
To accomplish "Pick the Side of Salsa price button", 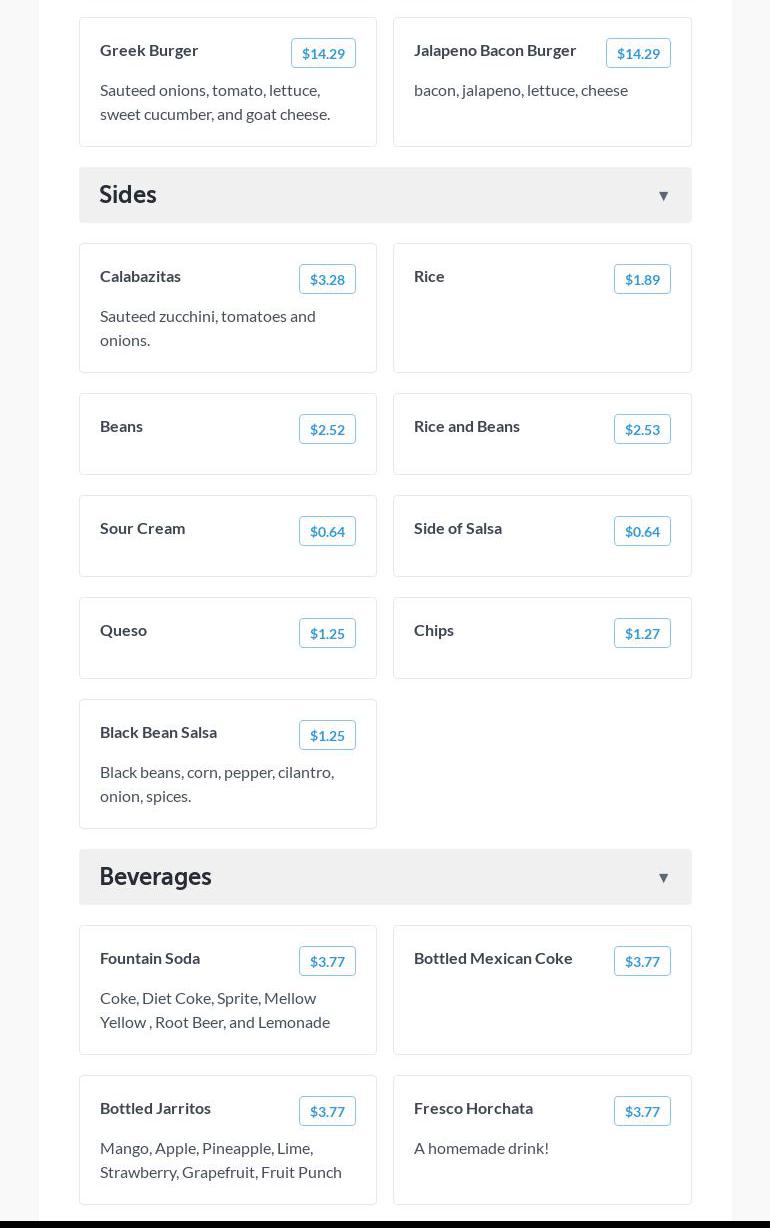I will click(642, 532).
